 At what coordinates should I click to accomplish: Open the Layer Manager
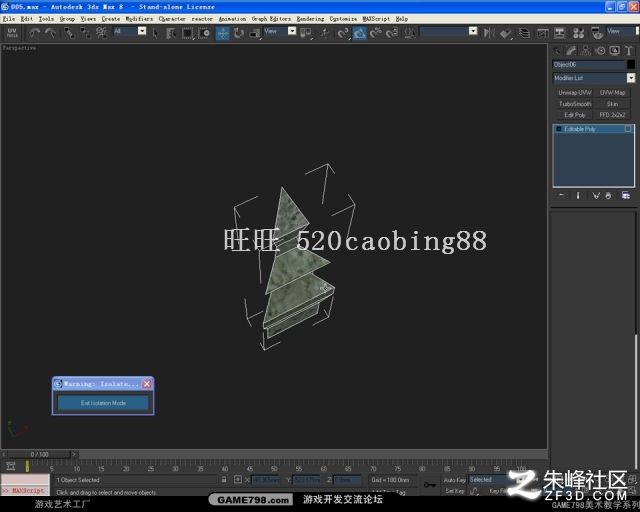(x=524, y=33)
